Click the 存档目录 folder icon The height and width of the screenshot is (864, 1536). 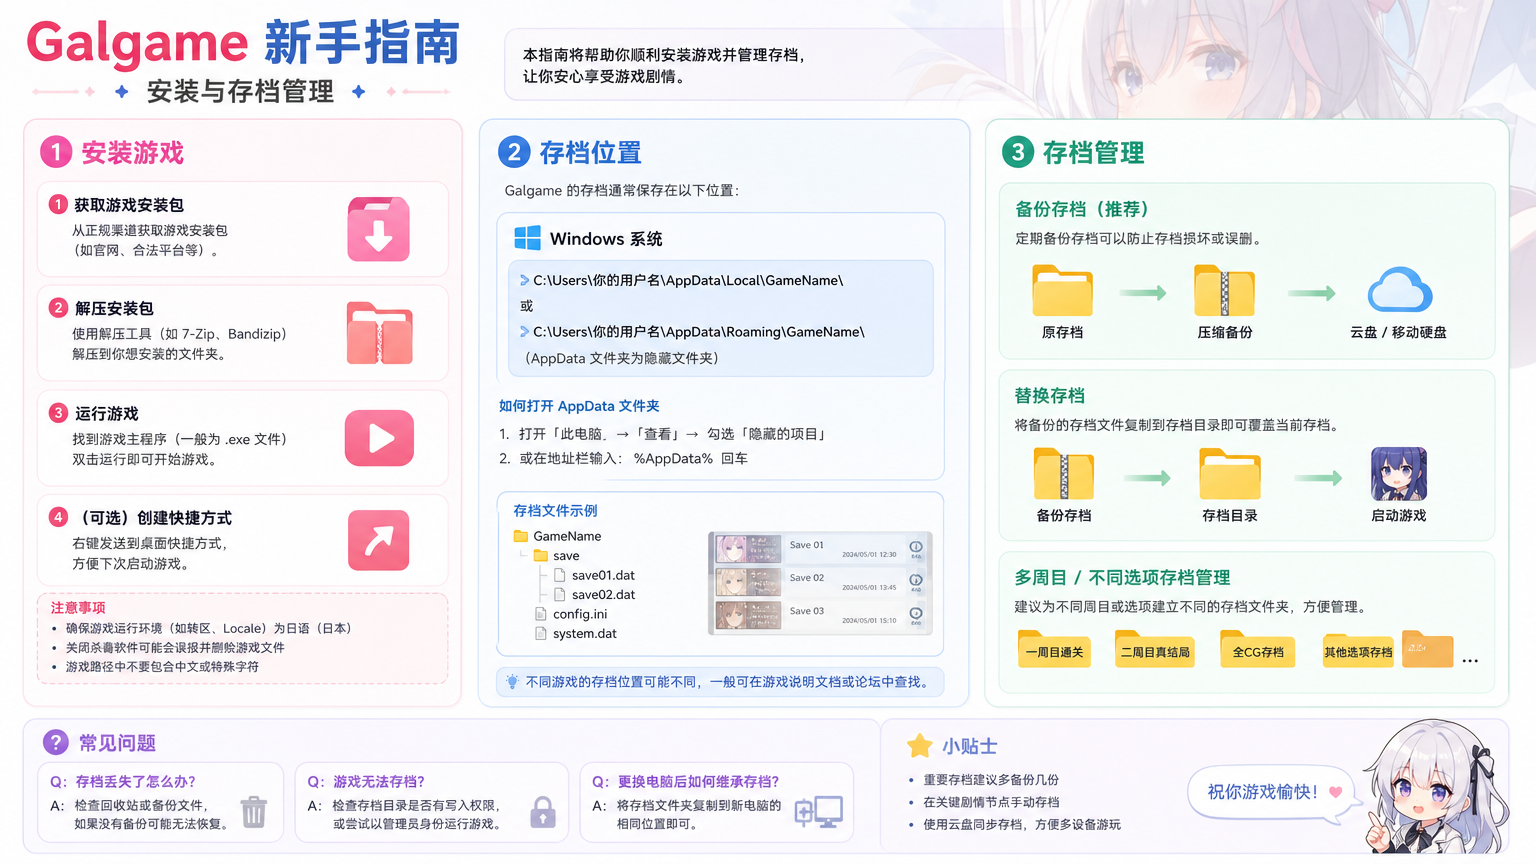pyautogui.click(x=1230, y=474)
